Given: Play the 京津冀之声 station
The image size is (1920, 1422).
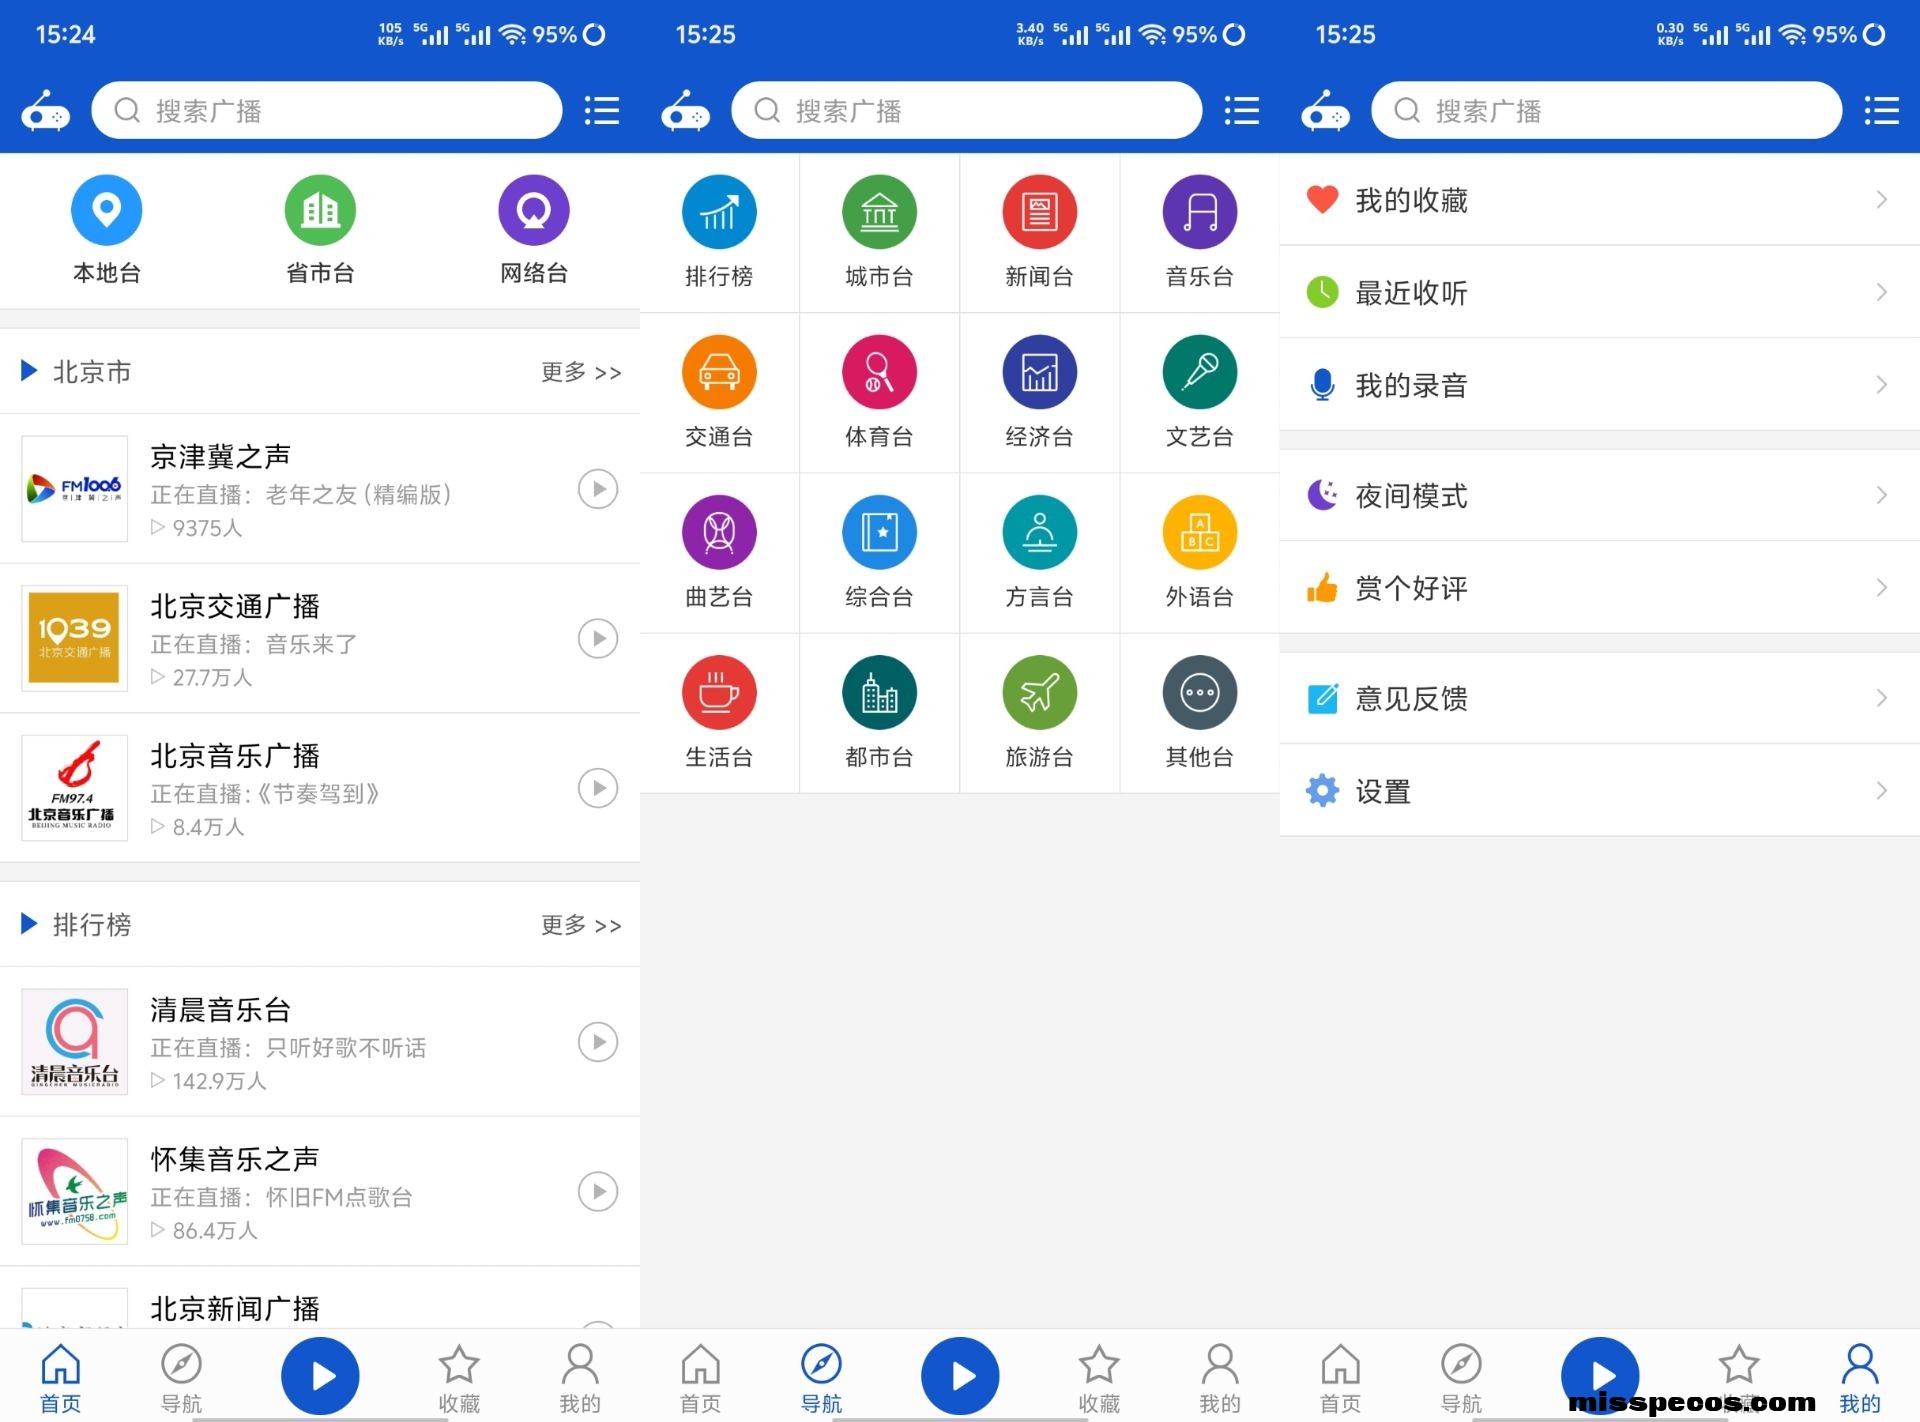Looking at the screenshot, I should coord(598,489).
